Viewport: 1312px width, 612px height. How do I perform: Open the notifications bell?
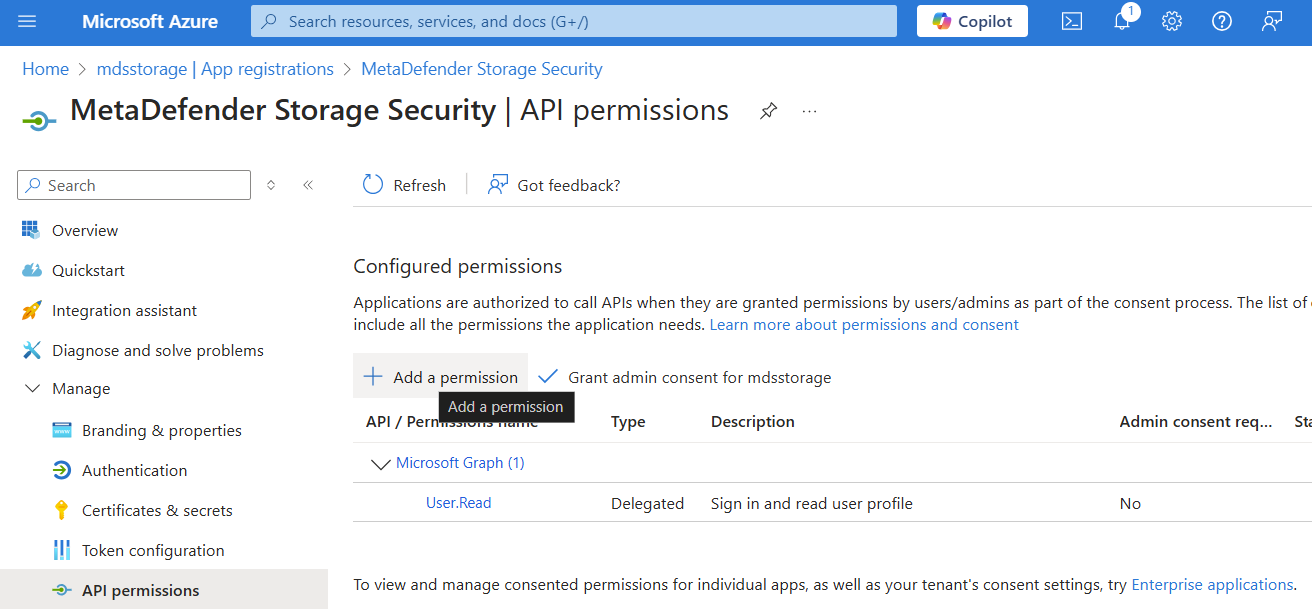pyautogui.click(x=1122, y=21)
